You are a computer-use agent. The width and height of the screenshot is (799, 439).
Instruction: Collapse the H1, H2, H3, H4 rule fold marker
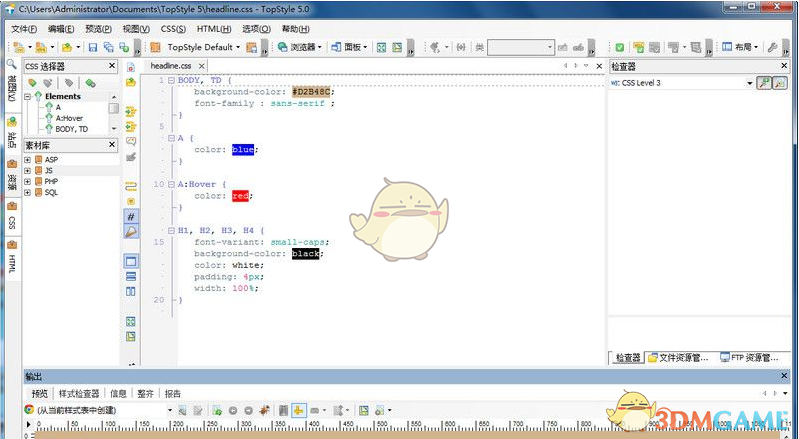click(171, 230)
